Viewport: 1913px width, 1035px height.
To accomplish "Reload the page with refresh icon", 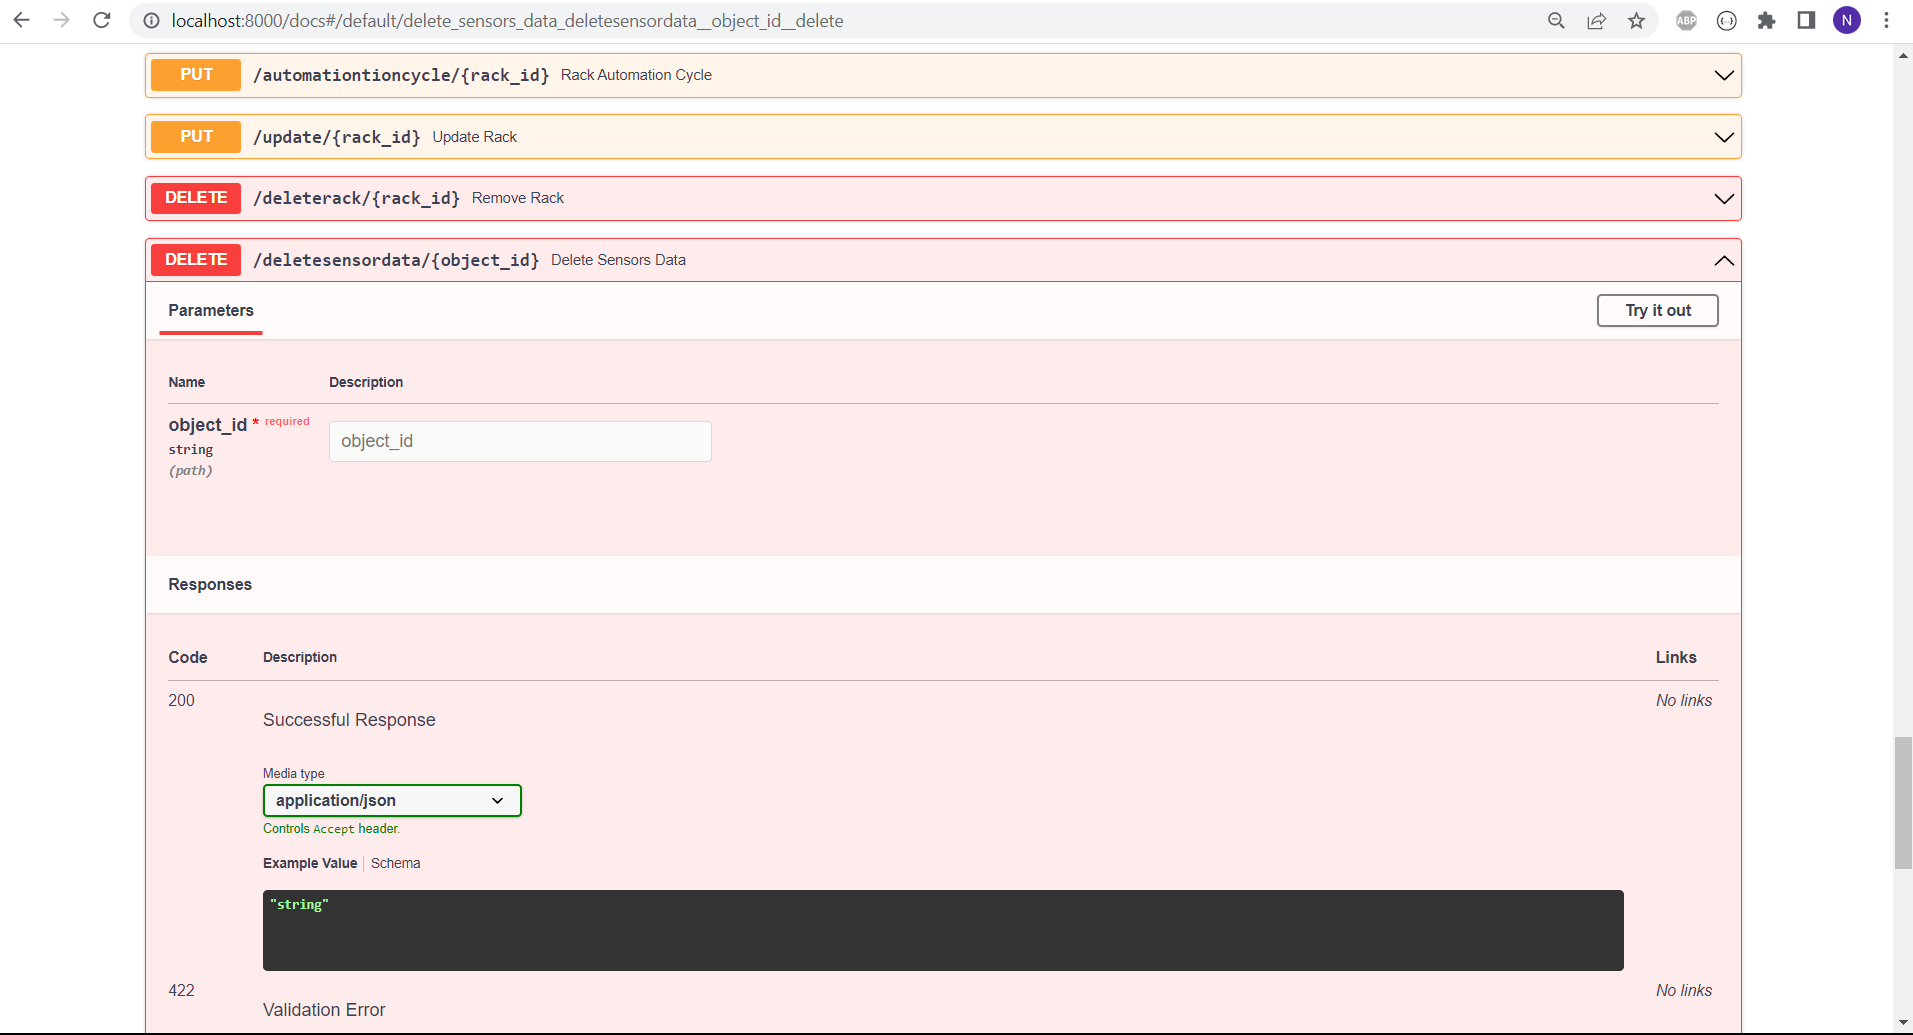I will click(102, 20).
